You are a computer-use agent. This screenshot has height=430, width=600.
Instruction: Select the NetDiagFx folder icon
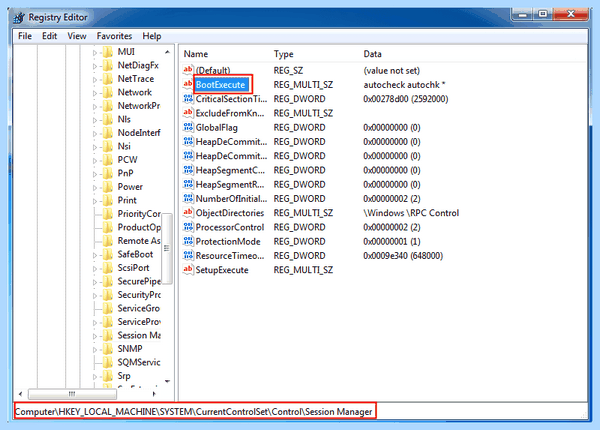point(108,65)
